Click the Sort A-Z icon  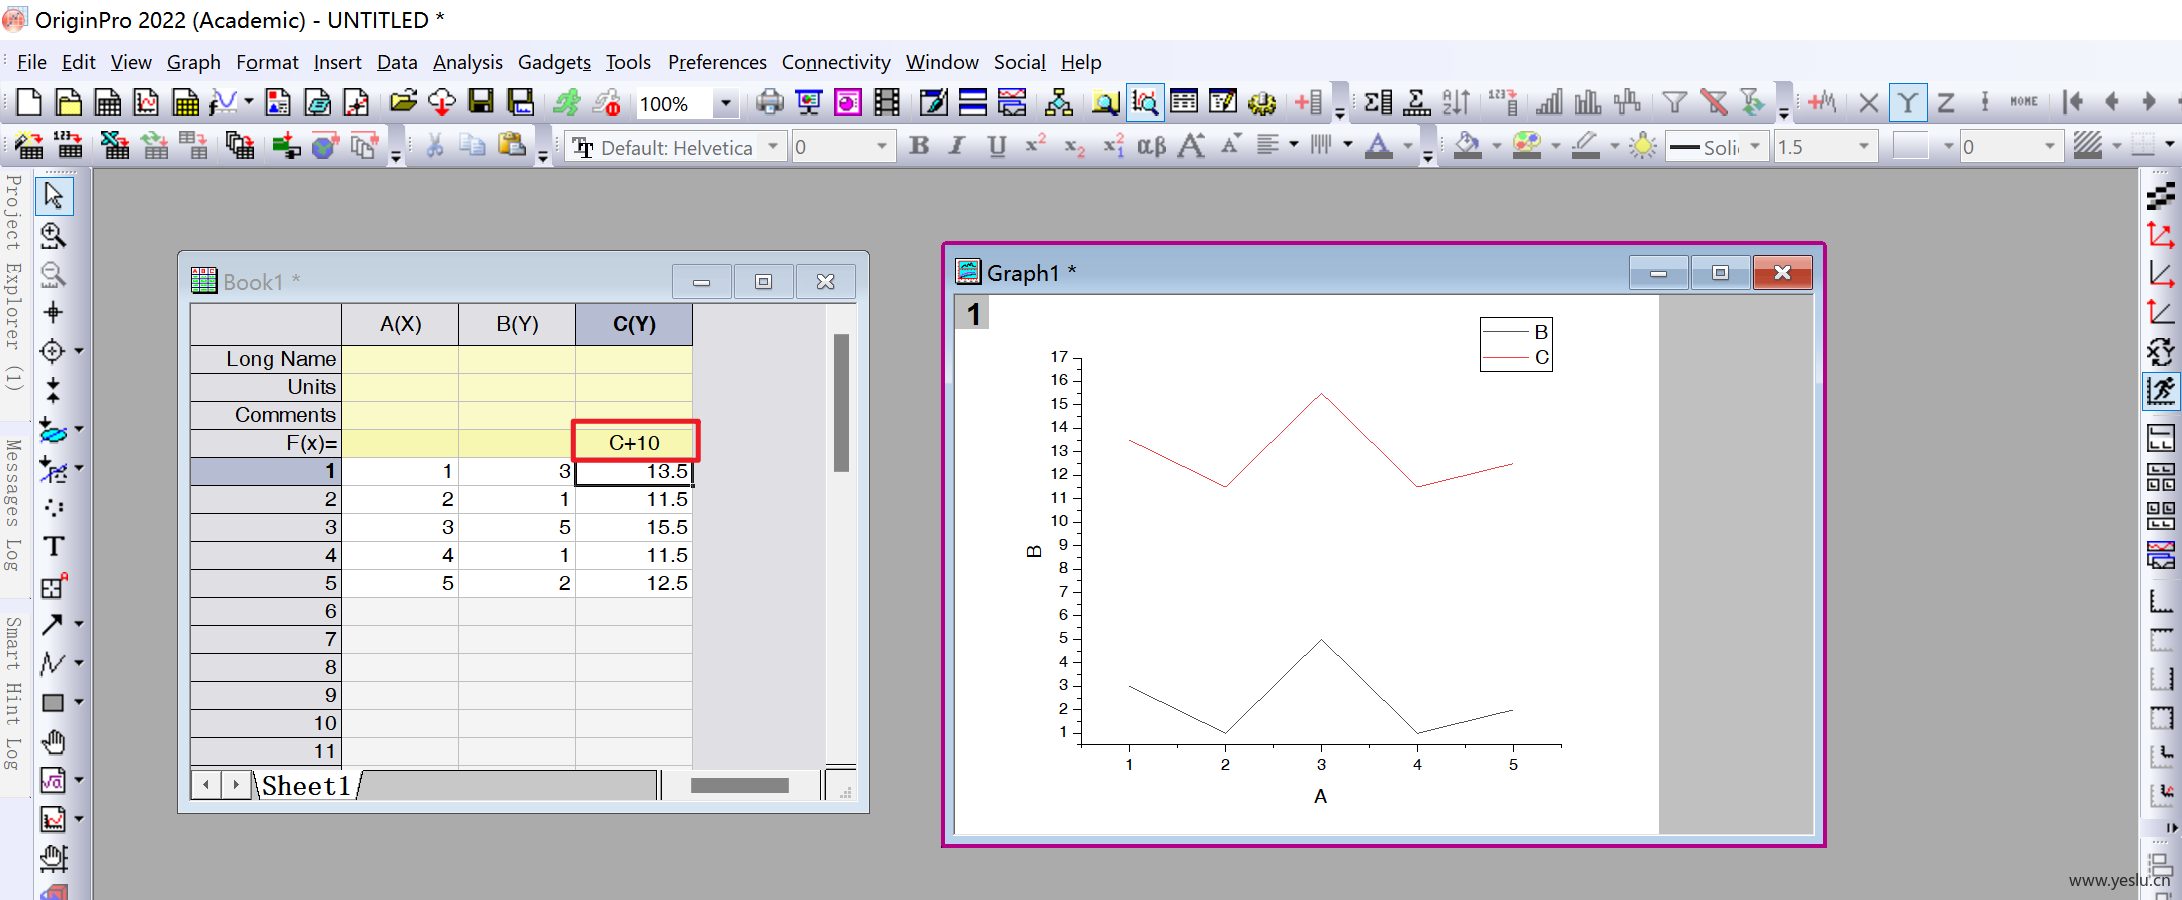point(1456,102)
